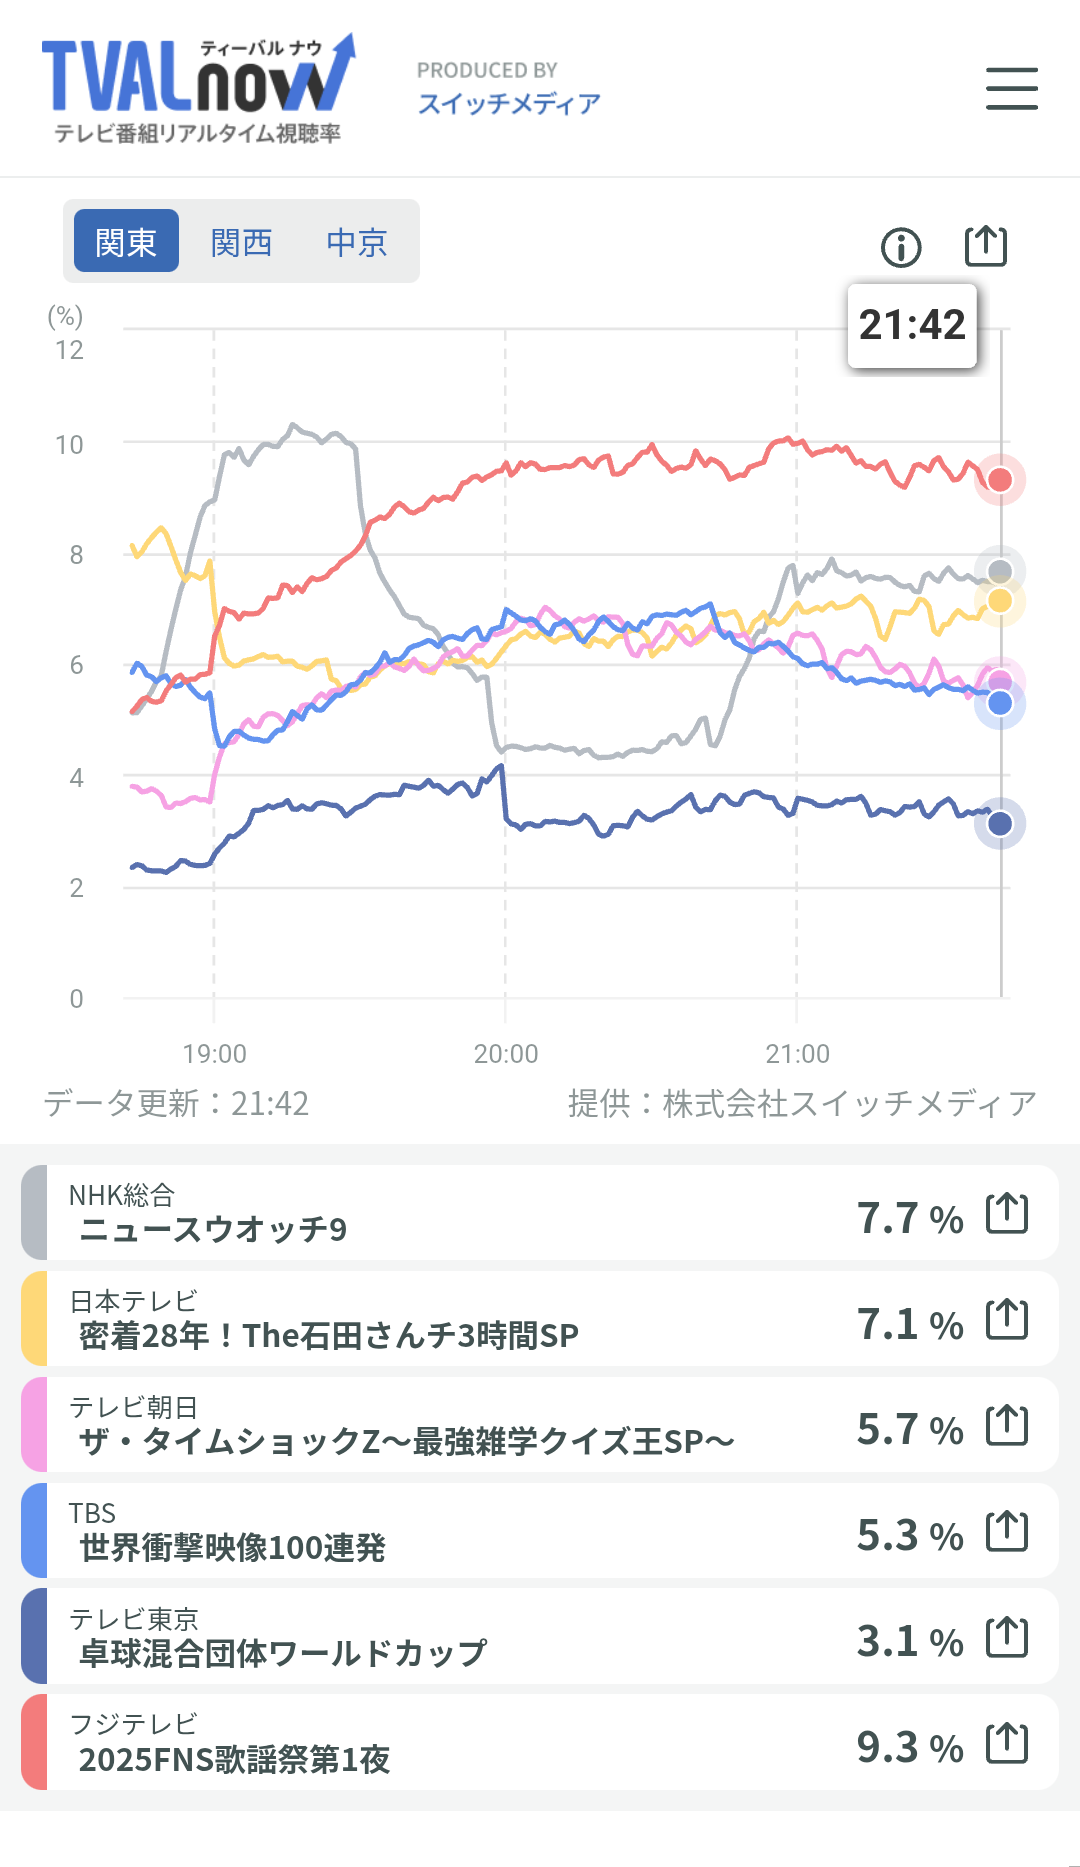1080x1867 pixels.
Task: Switch to the 関西 region tab
Action: point(241,241)
